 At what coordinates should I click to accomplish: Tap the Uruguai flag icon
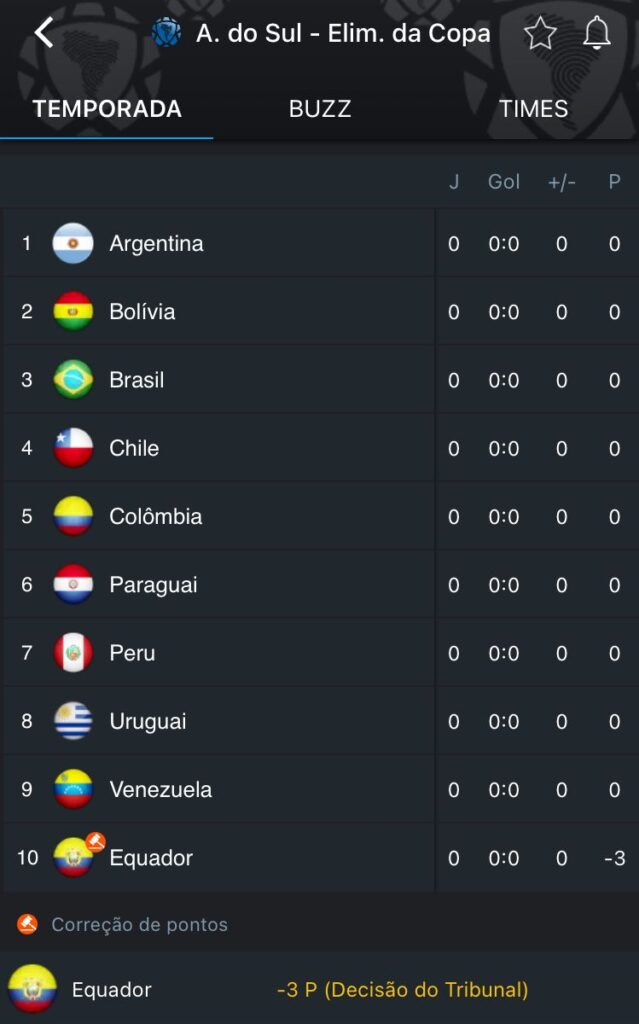(73, 721)
